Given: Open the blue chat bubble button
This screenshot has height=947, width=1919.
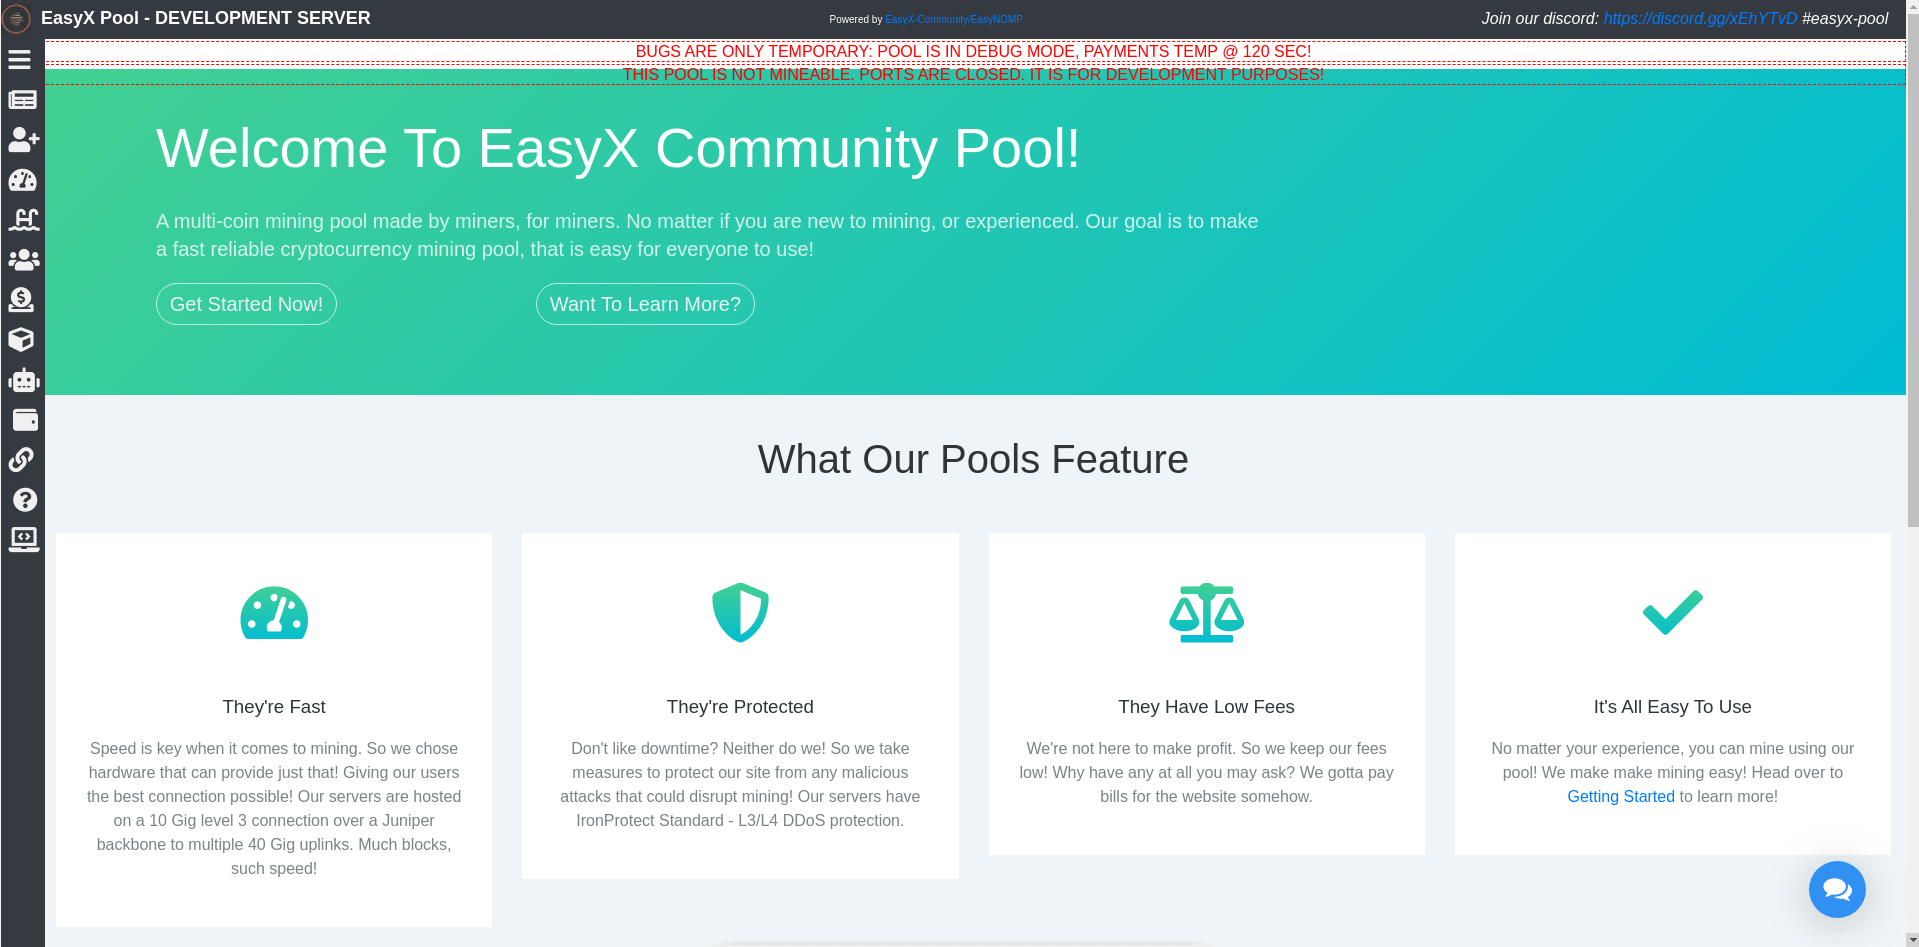Looking at the screenshot, I should 1837,889.
